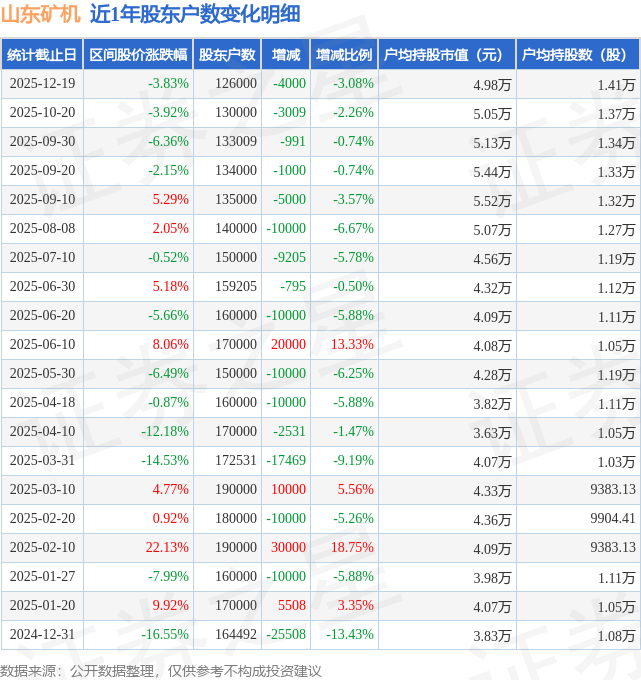Click the 172531 shareholder count cell
The image size is (641, 680).
tap(235, 461)
